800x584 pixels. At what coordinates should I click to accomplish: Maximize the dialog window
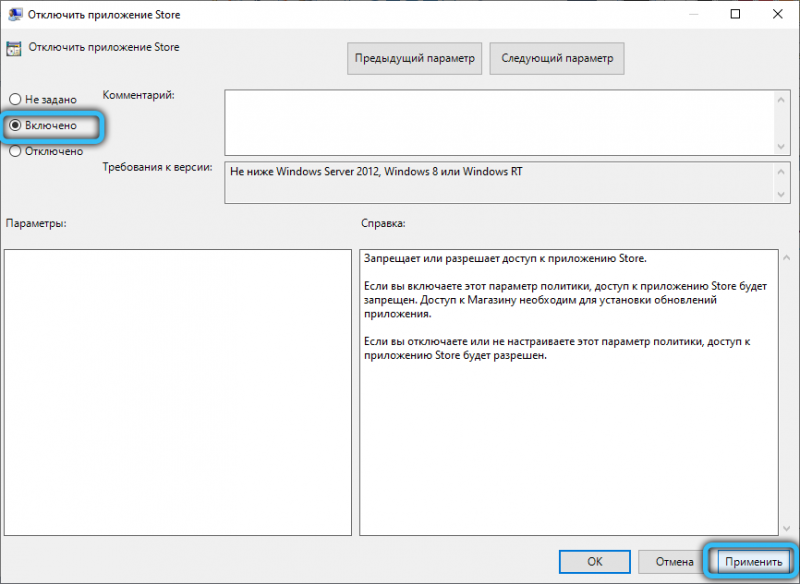click(735, 14)
